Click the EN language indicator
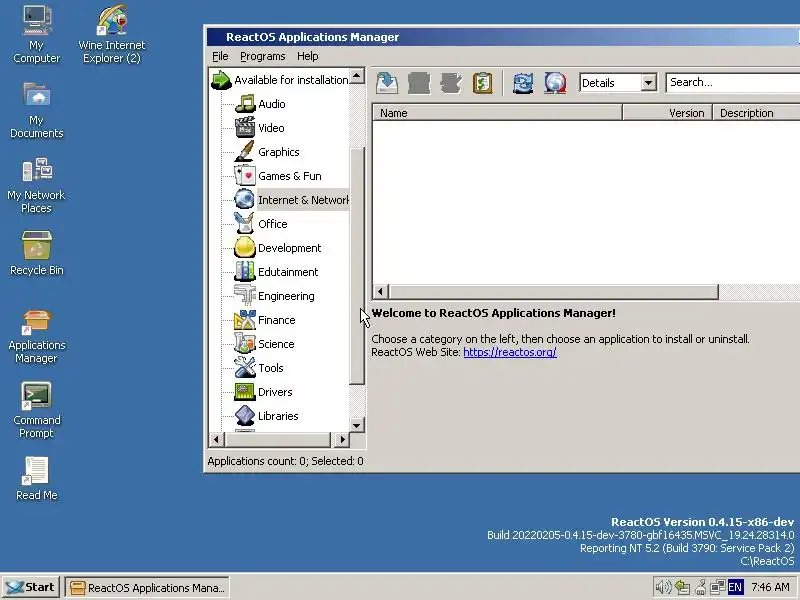The image size is (800, 600). pos(735,587)
